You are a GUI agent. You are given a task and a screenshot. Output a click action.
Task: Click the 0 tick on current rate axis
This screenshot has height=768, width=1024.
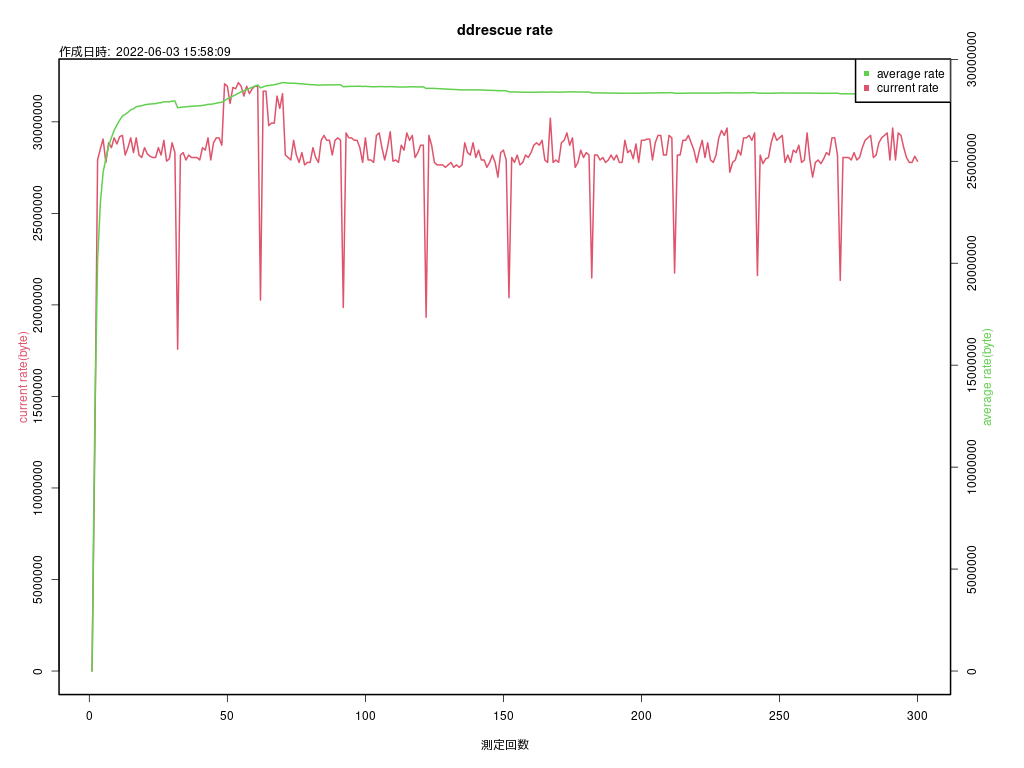coord(37,671)
